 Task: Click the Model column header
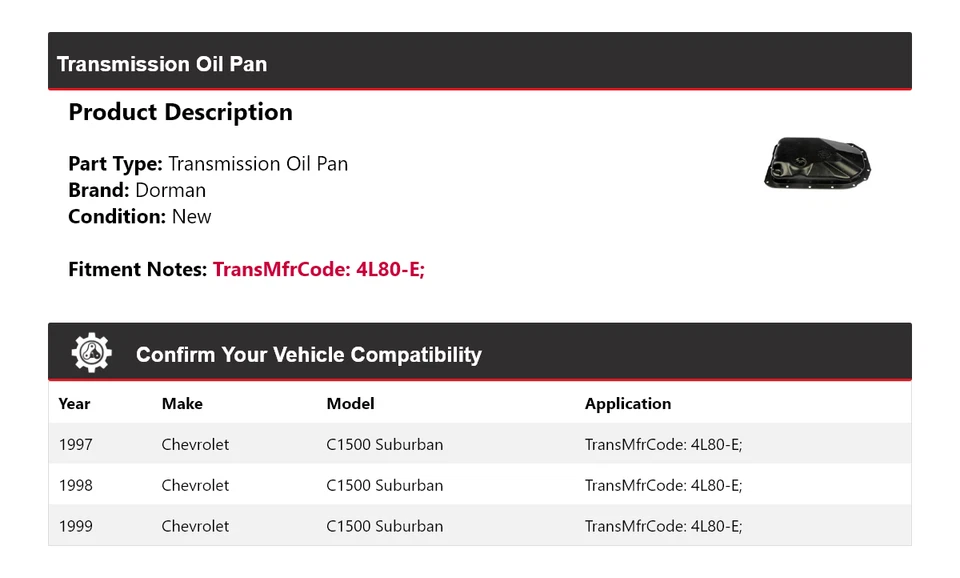(x=350, y=404)
